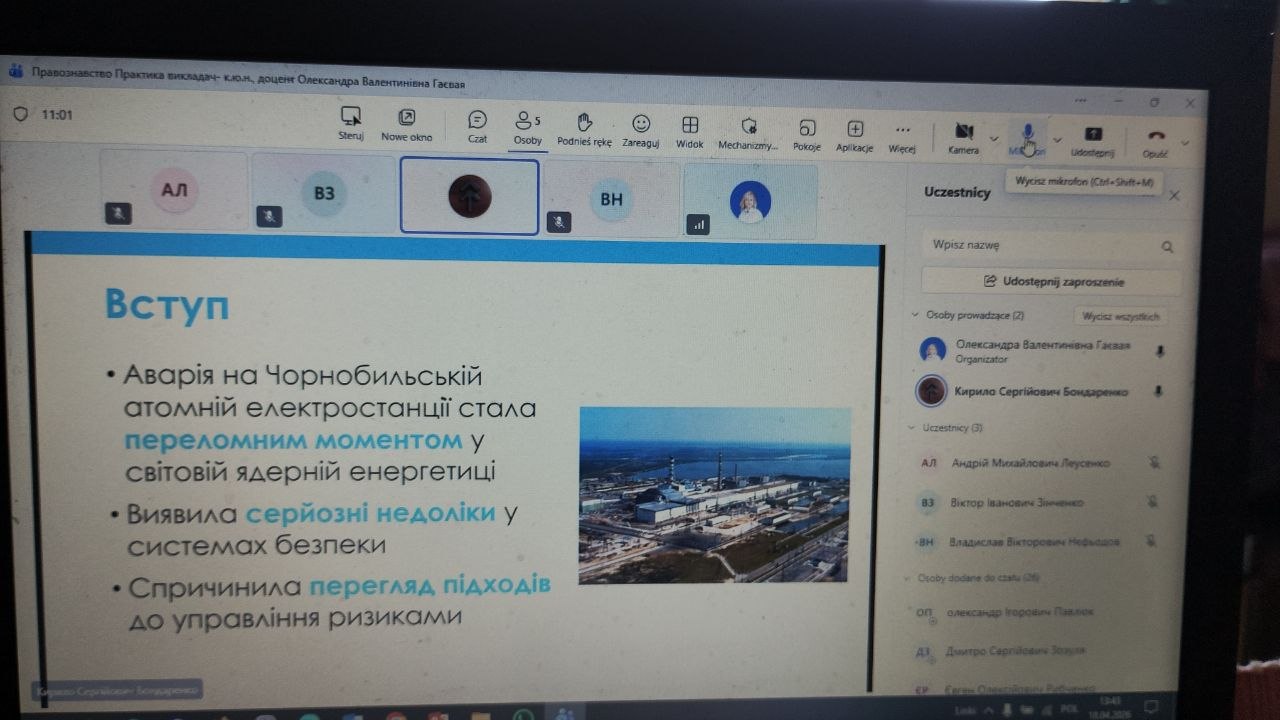Click microphone icon for Кирило Сергійович Бондаренко

pyautogui.click(x=1158, y=392)
